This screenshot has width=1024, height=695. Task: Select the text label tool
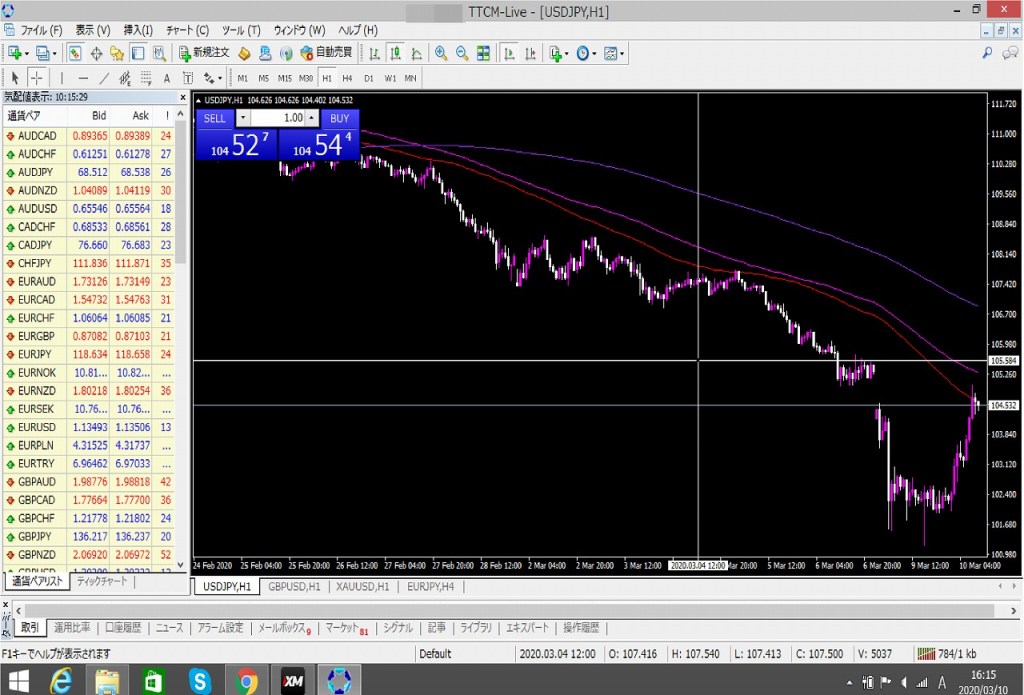click(166, 78)
